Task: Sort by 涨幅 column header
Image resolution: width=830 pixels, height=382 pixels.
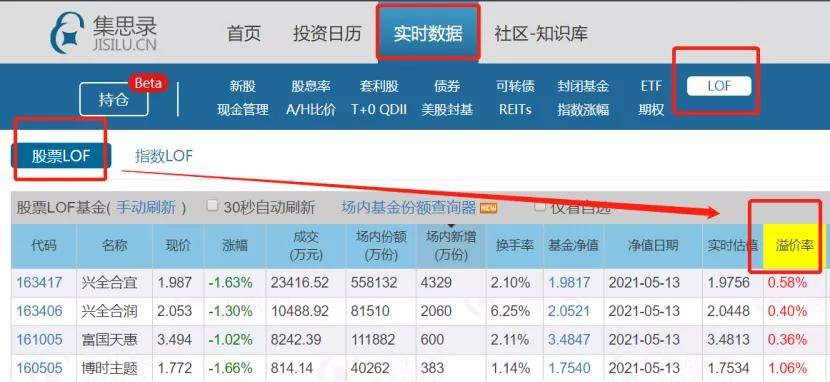Action: (x=235, y=246)
